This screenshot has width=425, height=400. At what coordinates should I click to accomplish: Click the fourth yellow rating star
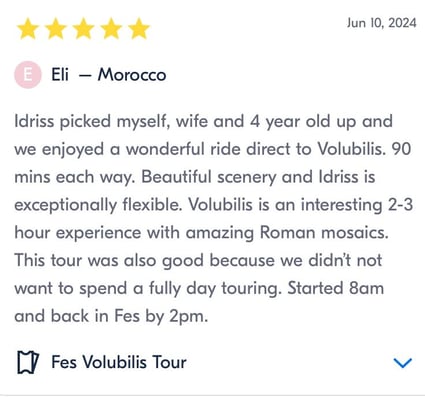pyautogui.click(x=111, y=29)
